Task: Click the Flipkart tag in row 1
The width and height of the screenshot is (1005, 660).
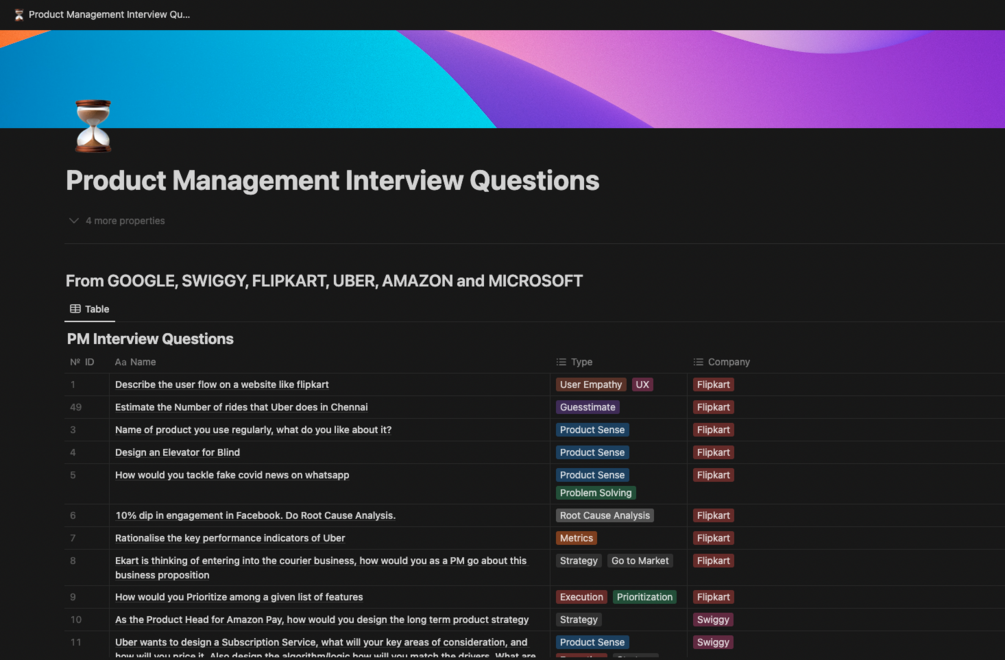Action: tap(713, 384)
